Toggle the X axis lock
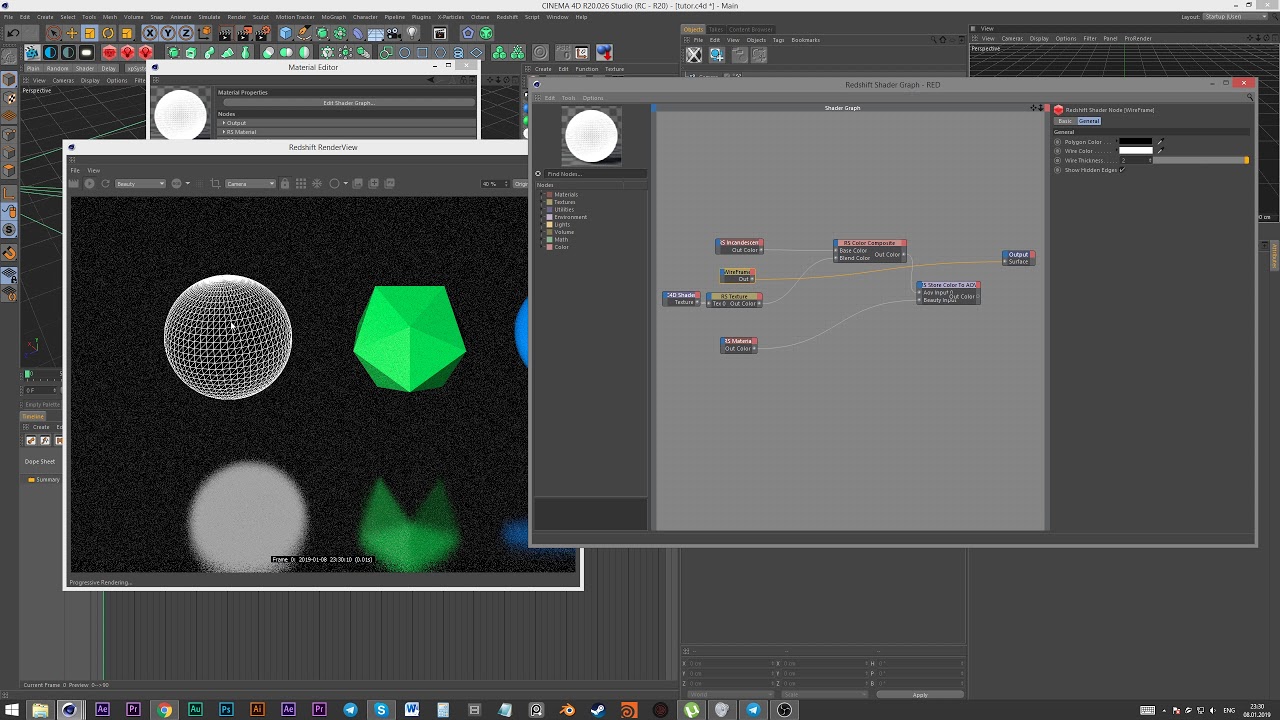The height and width of the screenshot is (720, 1280). [x=150, y=33]
